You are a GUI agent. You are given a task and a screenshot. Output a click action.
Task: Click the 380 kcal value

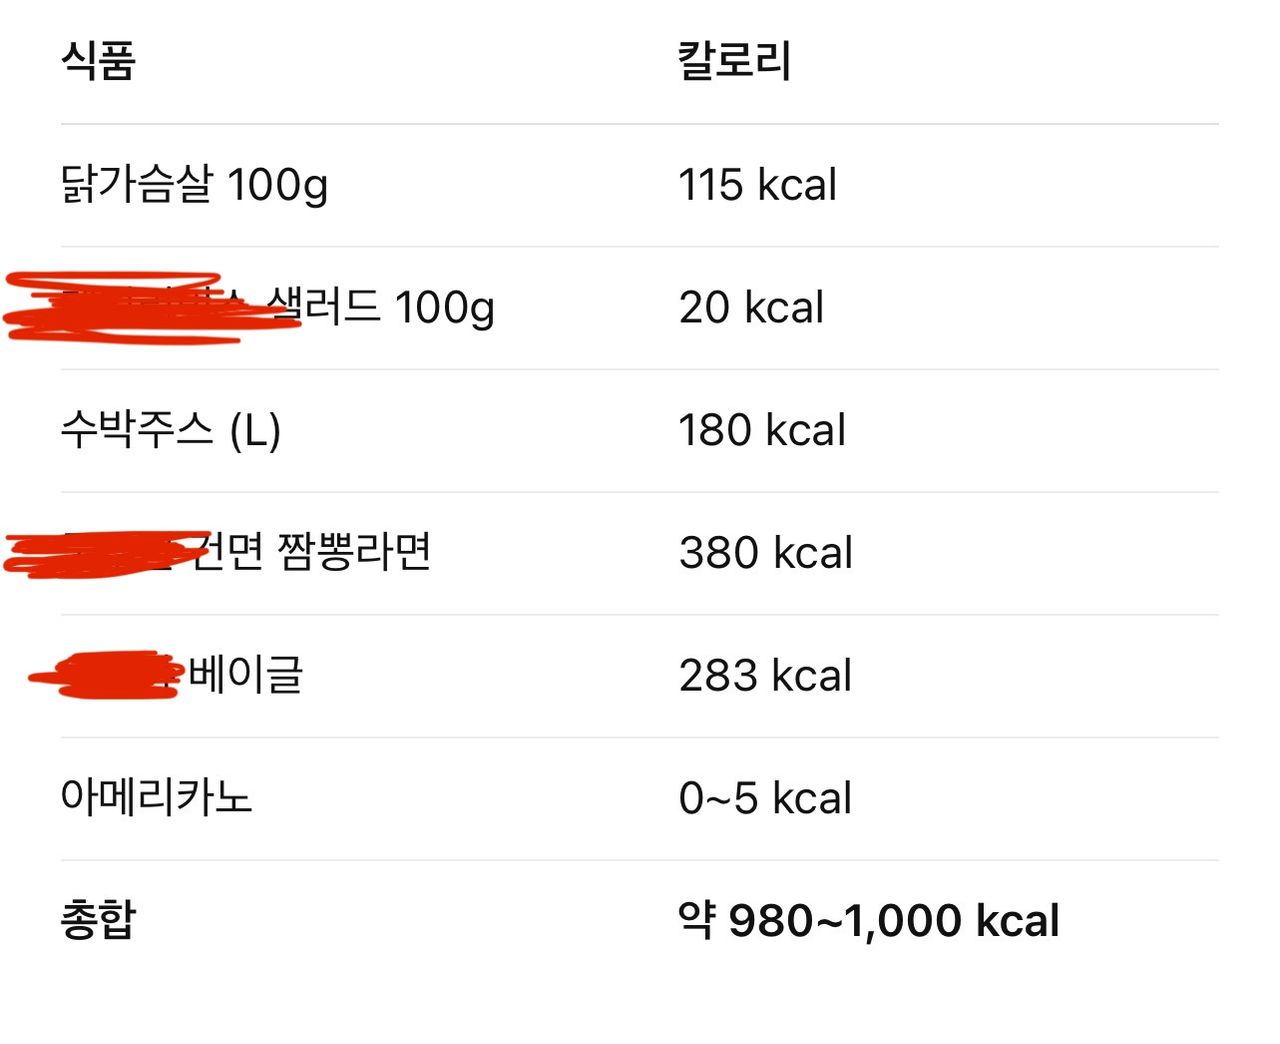(766, 553)
